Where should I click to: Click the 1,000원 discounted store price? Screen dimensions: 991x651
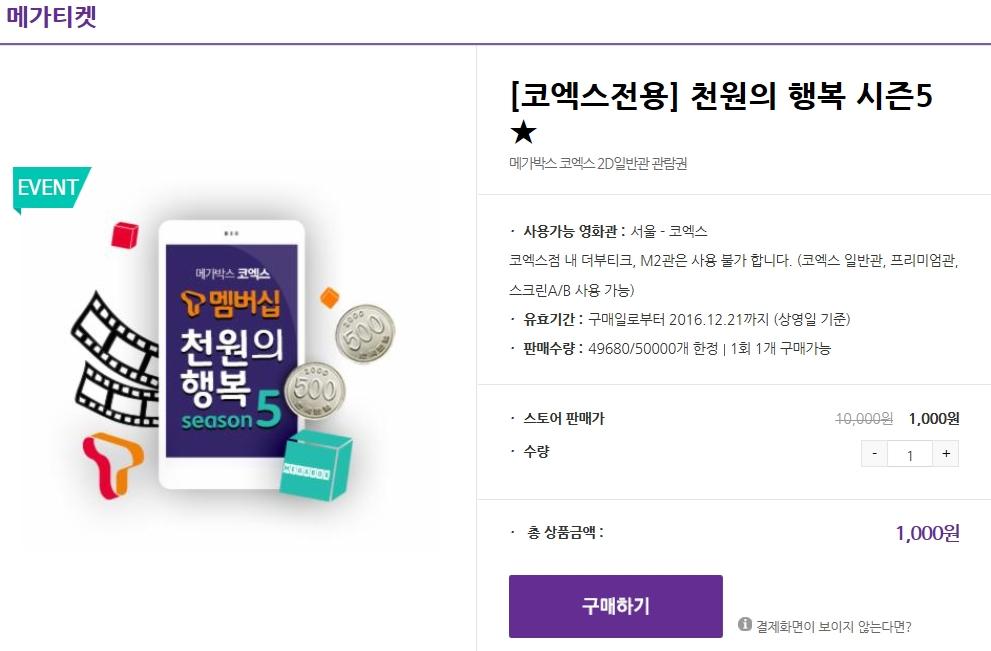point(933,418)
